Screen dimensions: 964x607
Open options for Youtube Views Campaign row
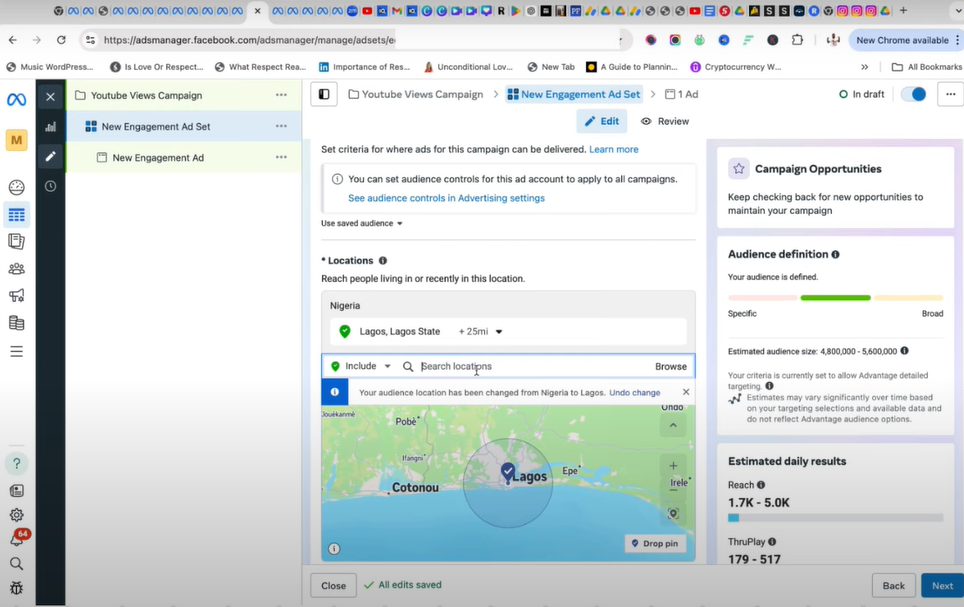point(281,95)
